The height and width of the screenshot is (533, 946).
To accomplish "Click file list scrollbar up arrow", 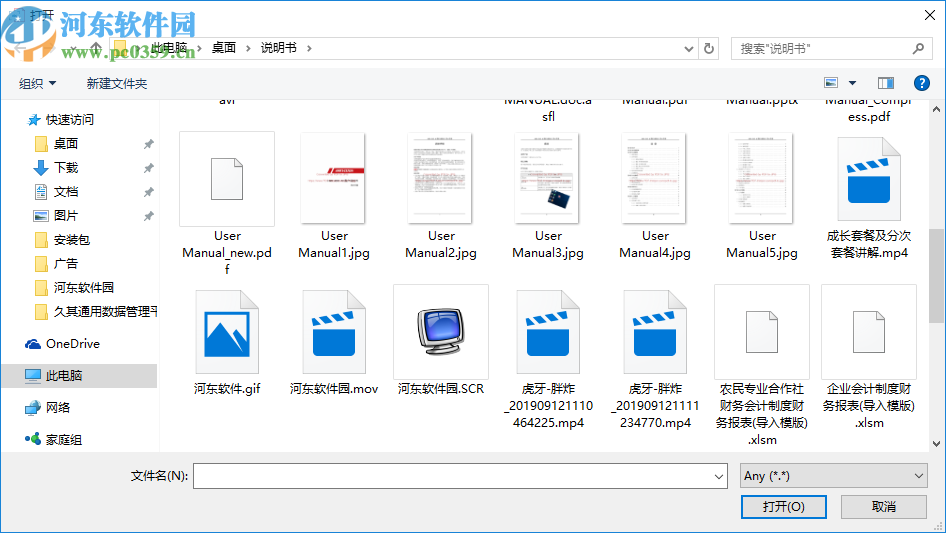I will coord(936,109).
